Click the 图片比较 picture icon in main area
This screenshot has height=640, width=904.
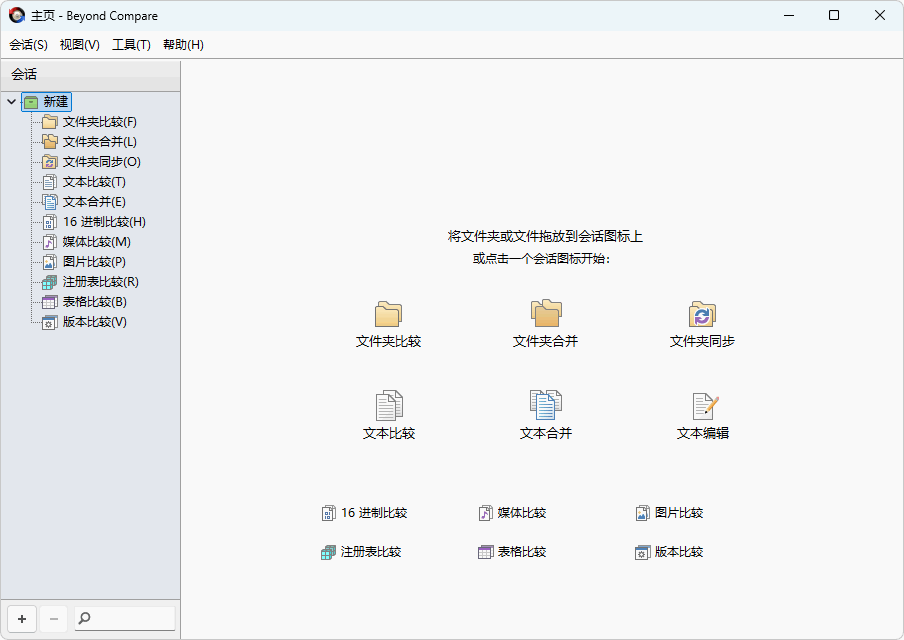(642, 513)
